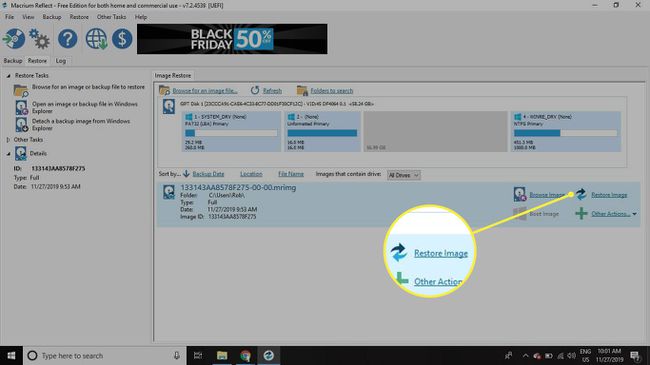The width and height of the screenshot is (650, 365).
Task: Open the Backup menu
Action: 52,17
